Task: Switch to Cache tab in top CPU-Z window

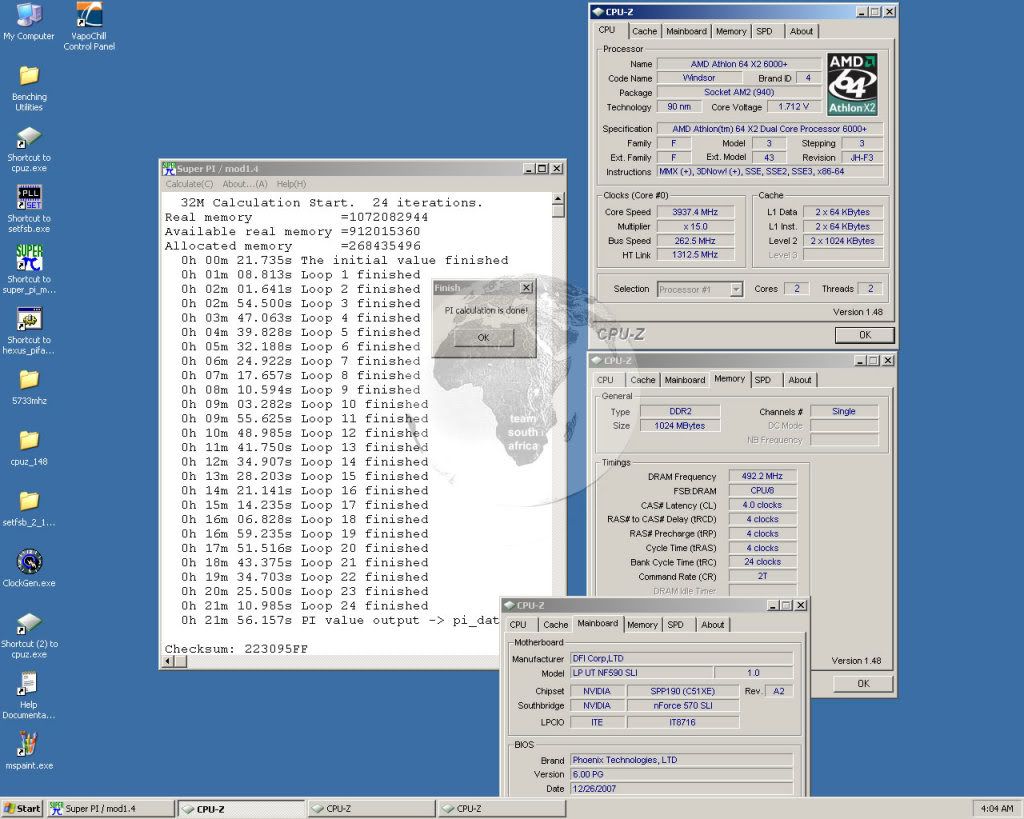Action: pyautogui.click(x=645, y=31)
